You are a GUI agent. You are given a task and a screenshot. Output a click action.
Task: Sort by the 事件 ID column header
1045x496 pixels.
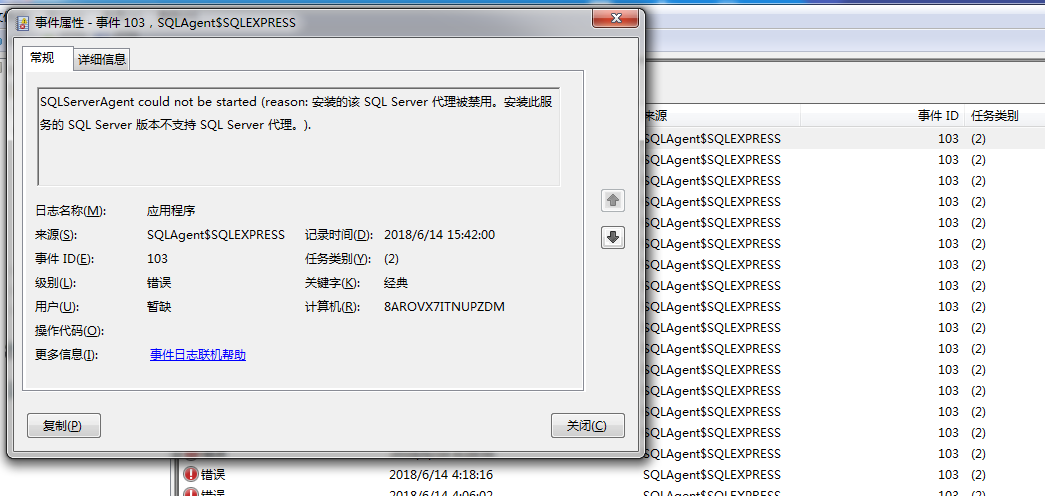pos(881,116)
